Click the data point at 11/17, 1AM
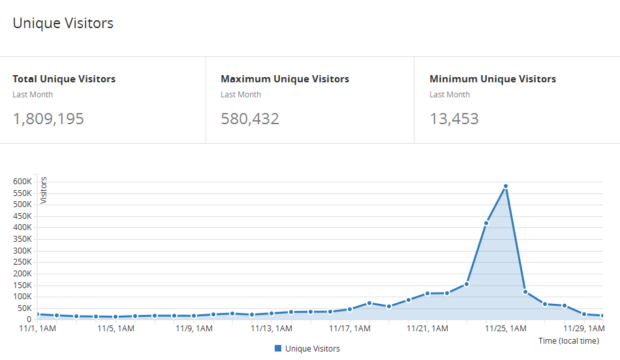 [x=350, y=309]
